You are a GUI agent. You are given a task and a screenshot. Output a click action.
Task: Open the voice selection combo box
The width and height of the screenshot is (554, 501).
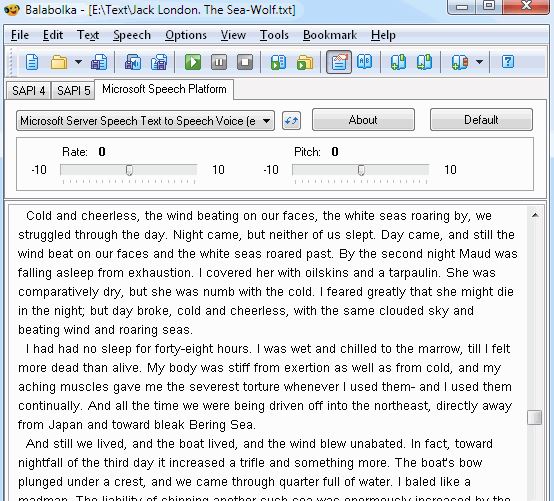pyautogui.click(x=145, y=121)
